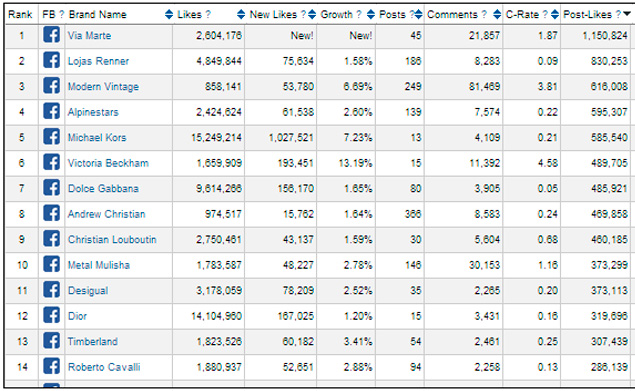
Task: Open the Modern Vintage brand link
Action: click(x=103, y=87)
